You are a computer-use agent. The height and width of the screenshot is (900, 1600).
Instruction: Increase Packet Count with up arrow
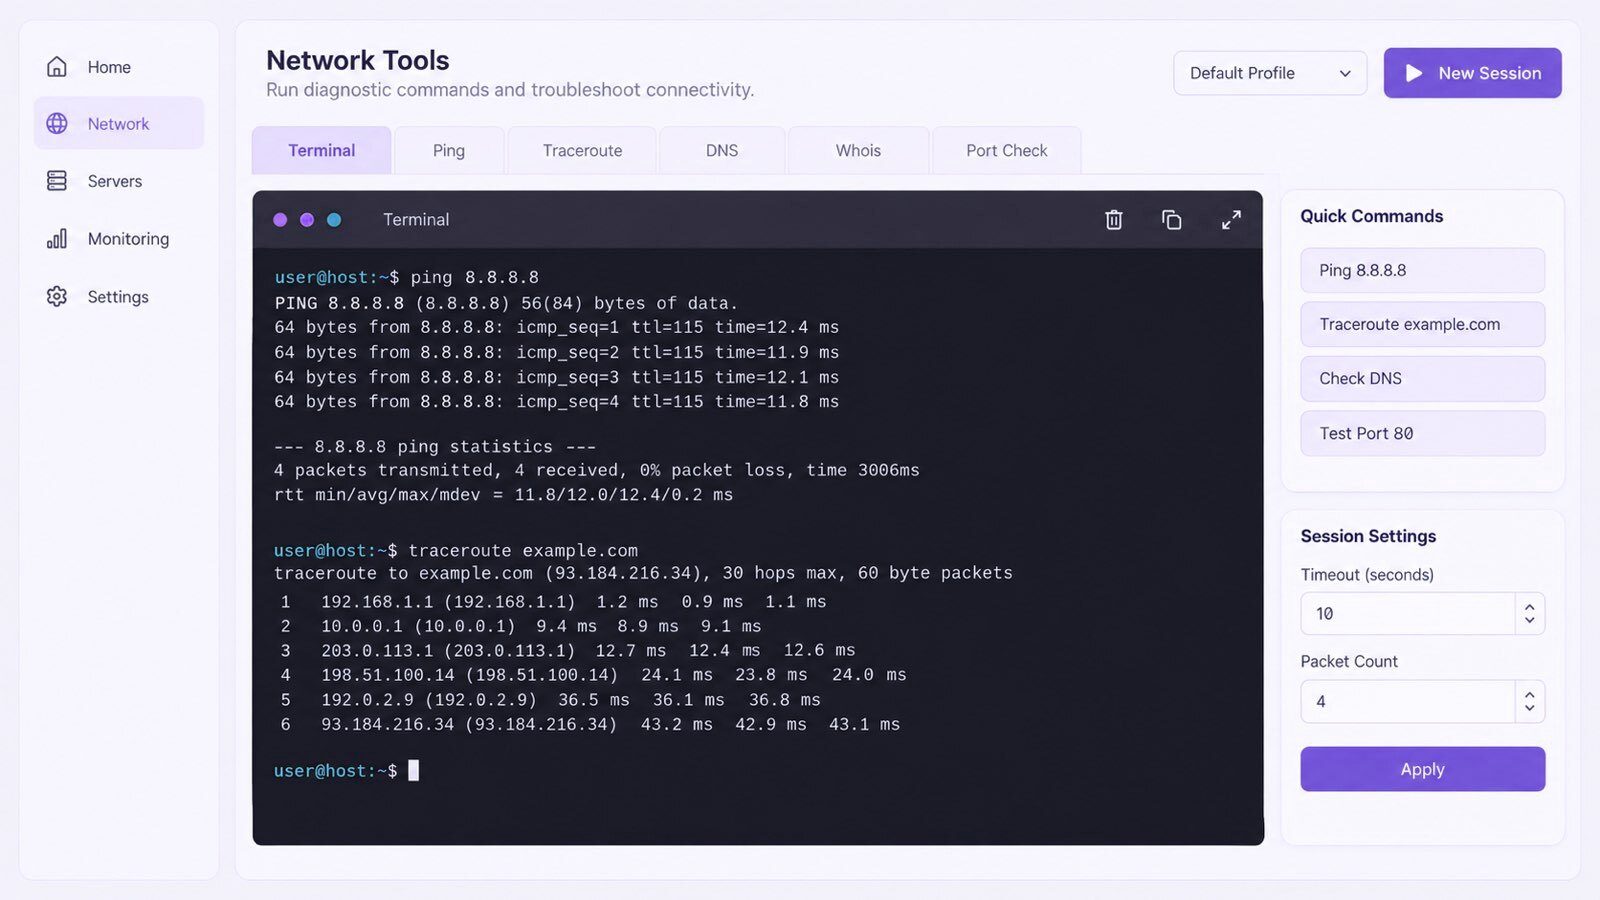click(1529, 694)
